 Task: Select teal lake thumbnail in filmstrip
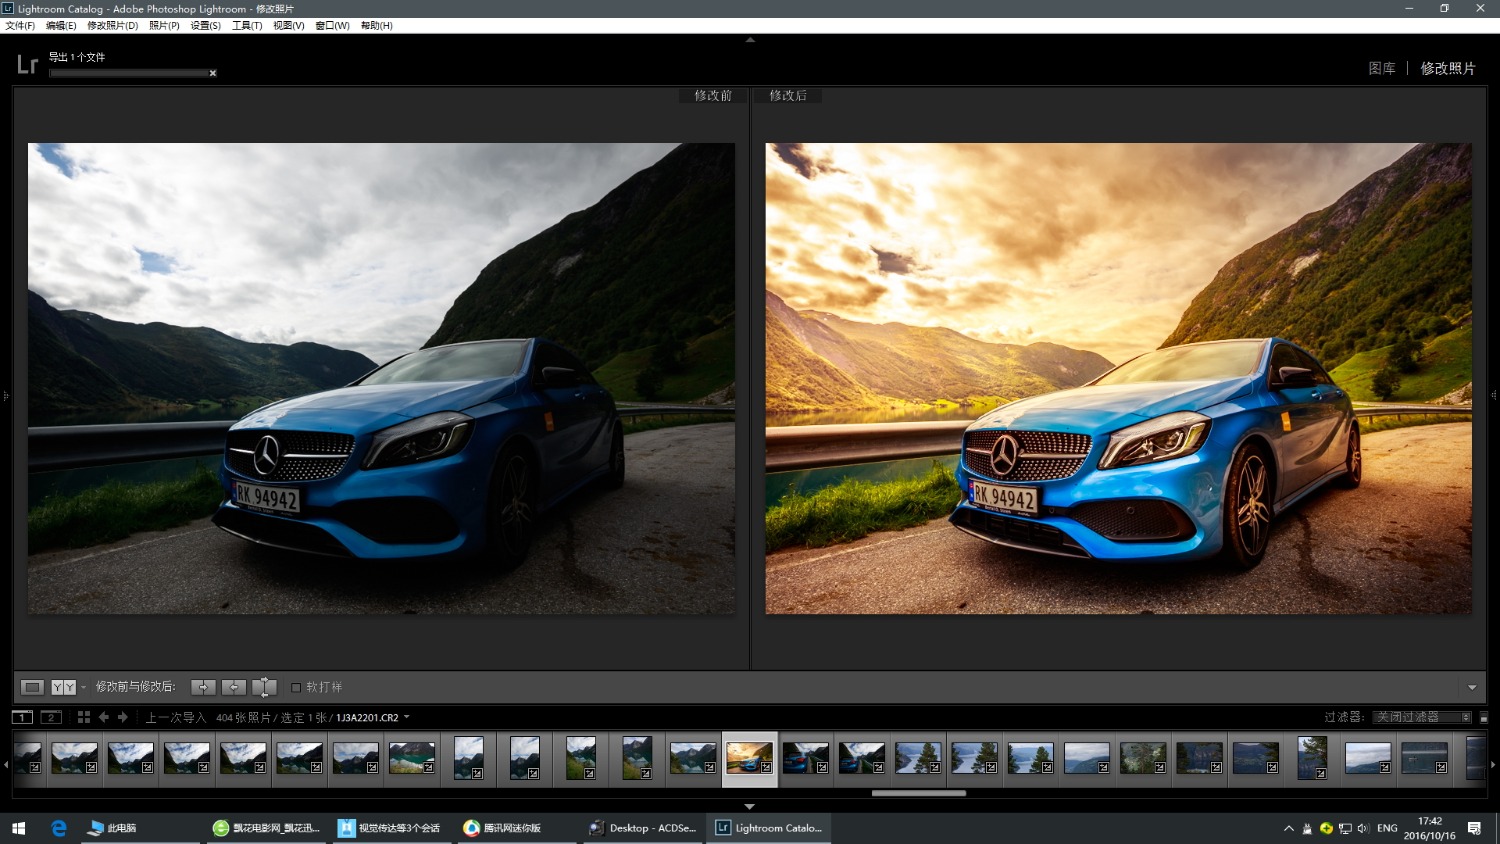[x=412, y=758]
